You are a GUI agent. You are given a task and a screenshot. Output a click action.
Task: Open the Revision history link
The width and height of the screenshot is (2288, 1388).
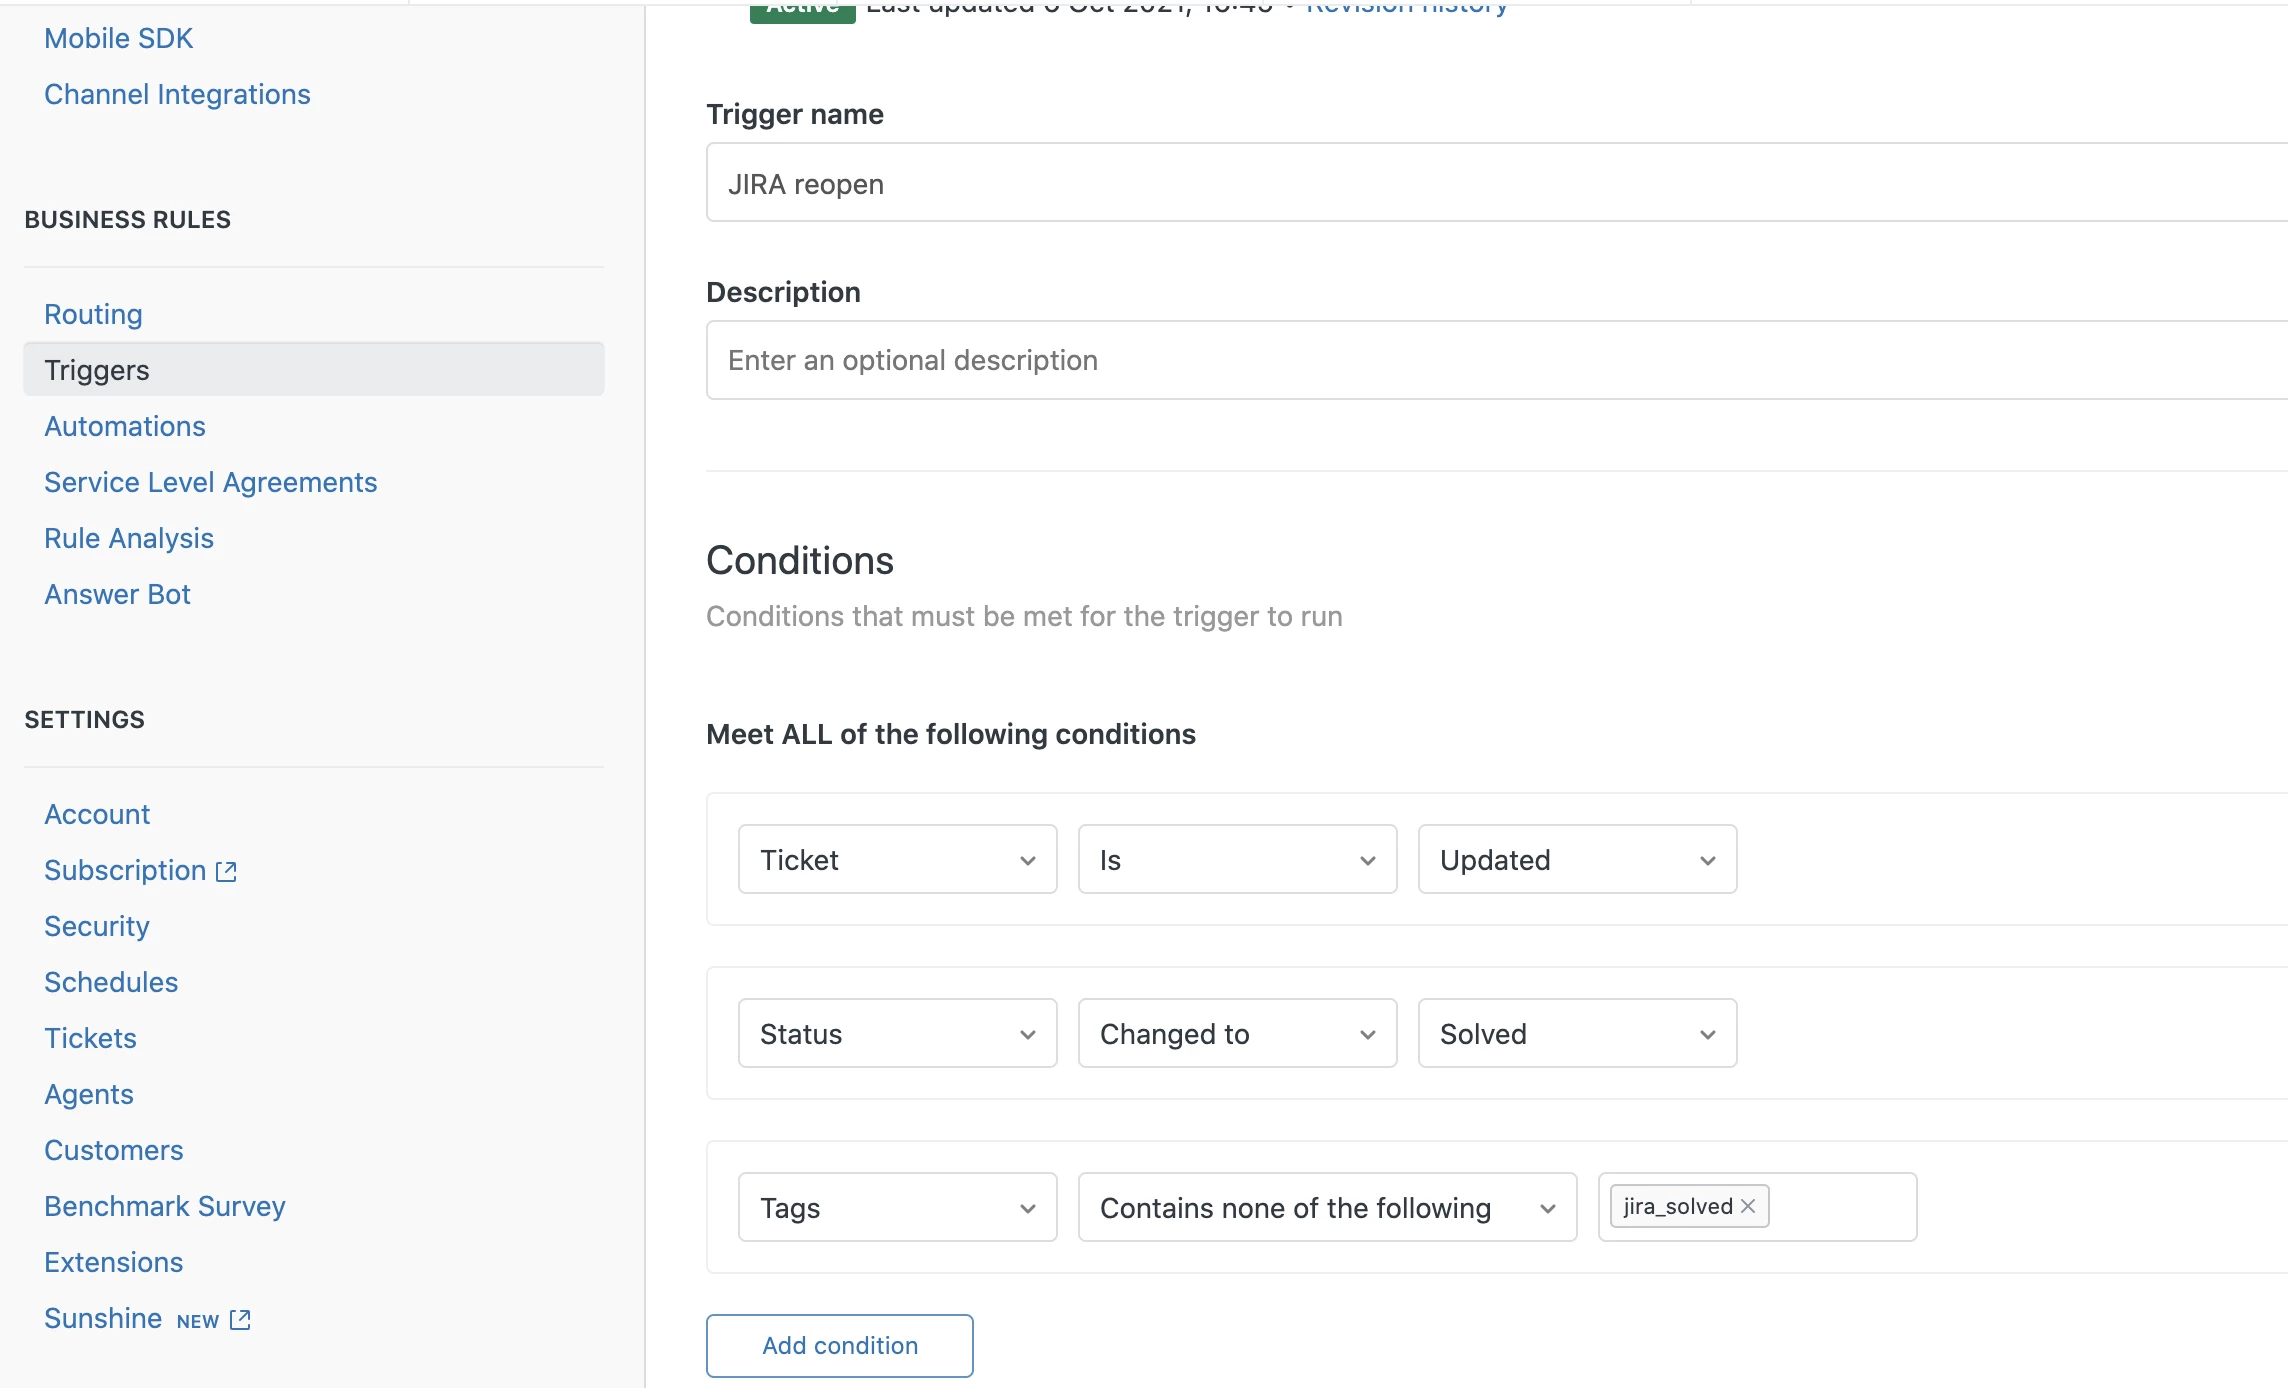click(x=1407, y=8)
